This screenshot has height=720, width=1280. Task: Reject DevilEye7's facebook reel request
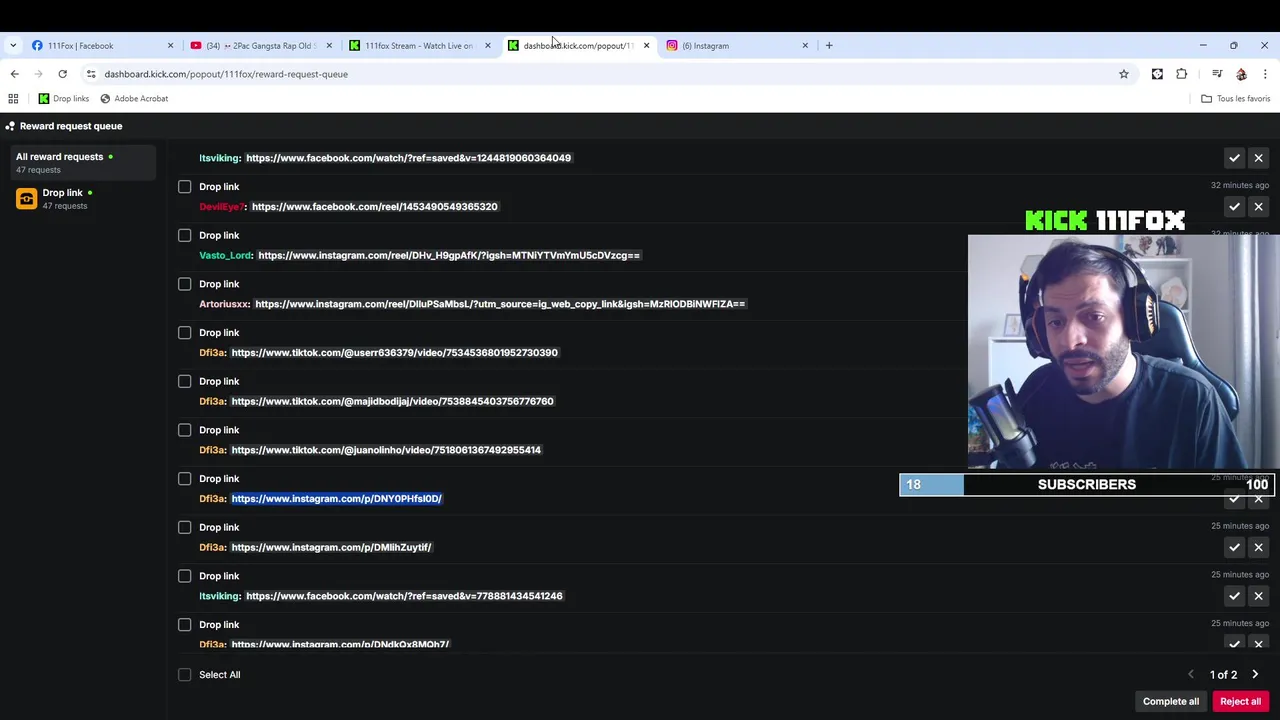(1259, 207)
